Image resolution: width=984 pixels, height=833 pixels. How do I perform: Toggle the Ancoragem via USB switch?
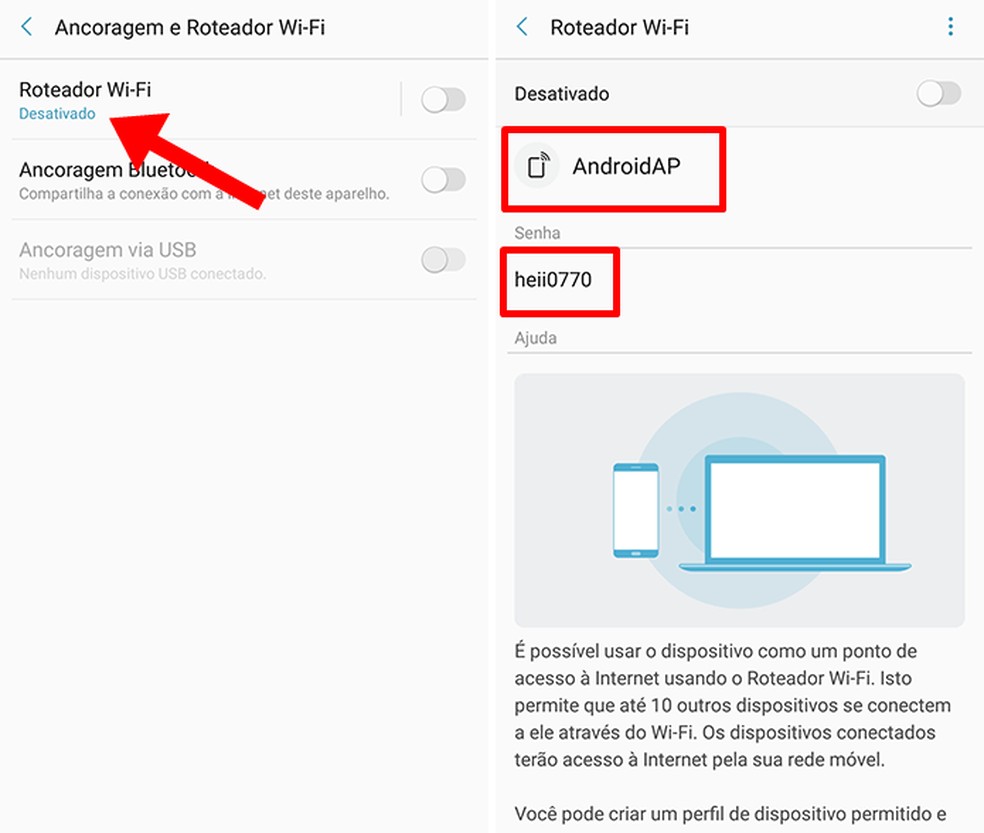443,260
